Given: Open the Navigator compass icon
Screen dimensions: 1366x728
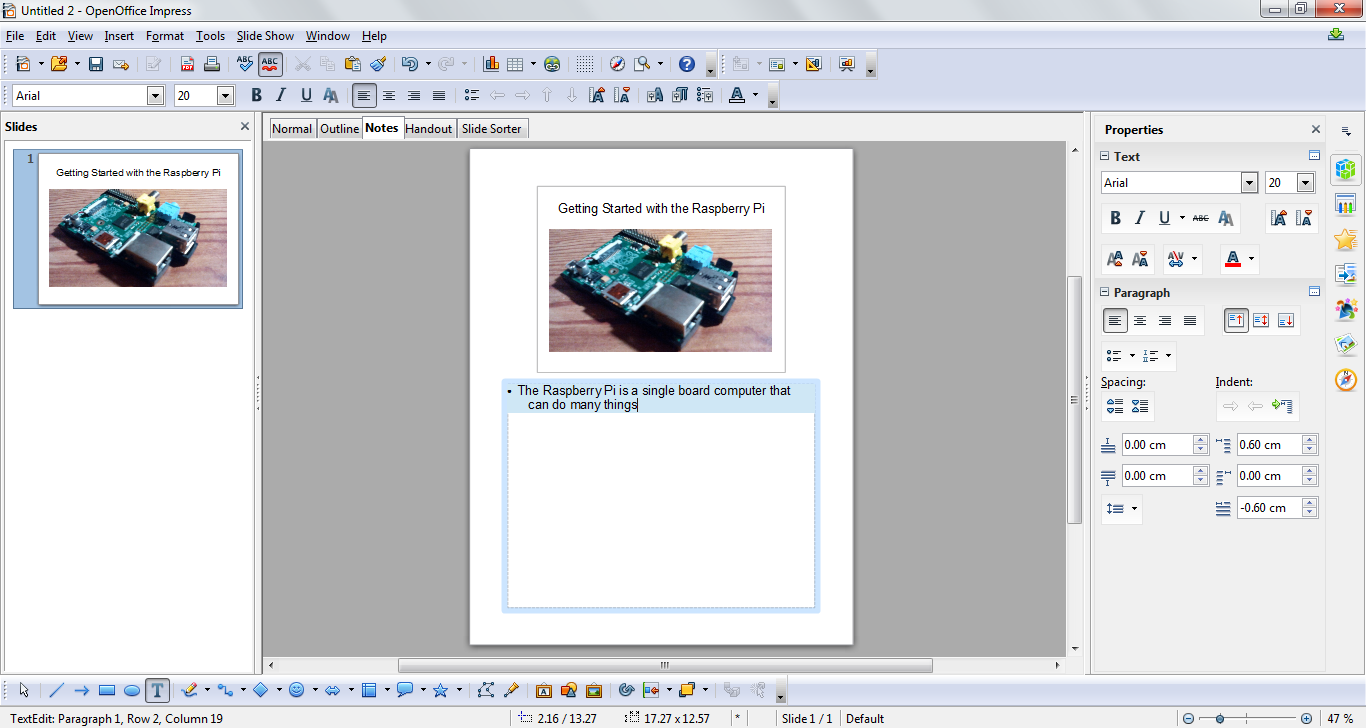Looking at the screenshot, I should pos(617,64).
